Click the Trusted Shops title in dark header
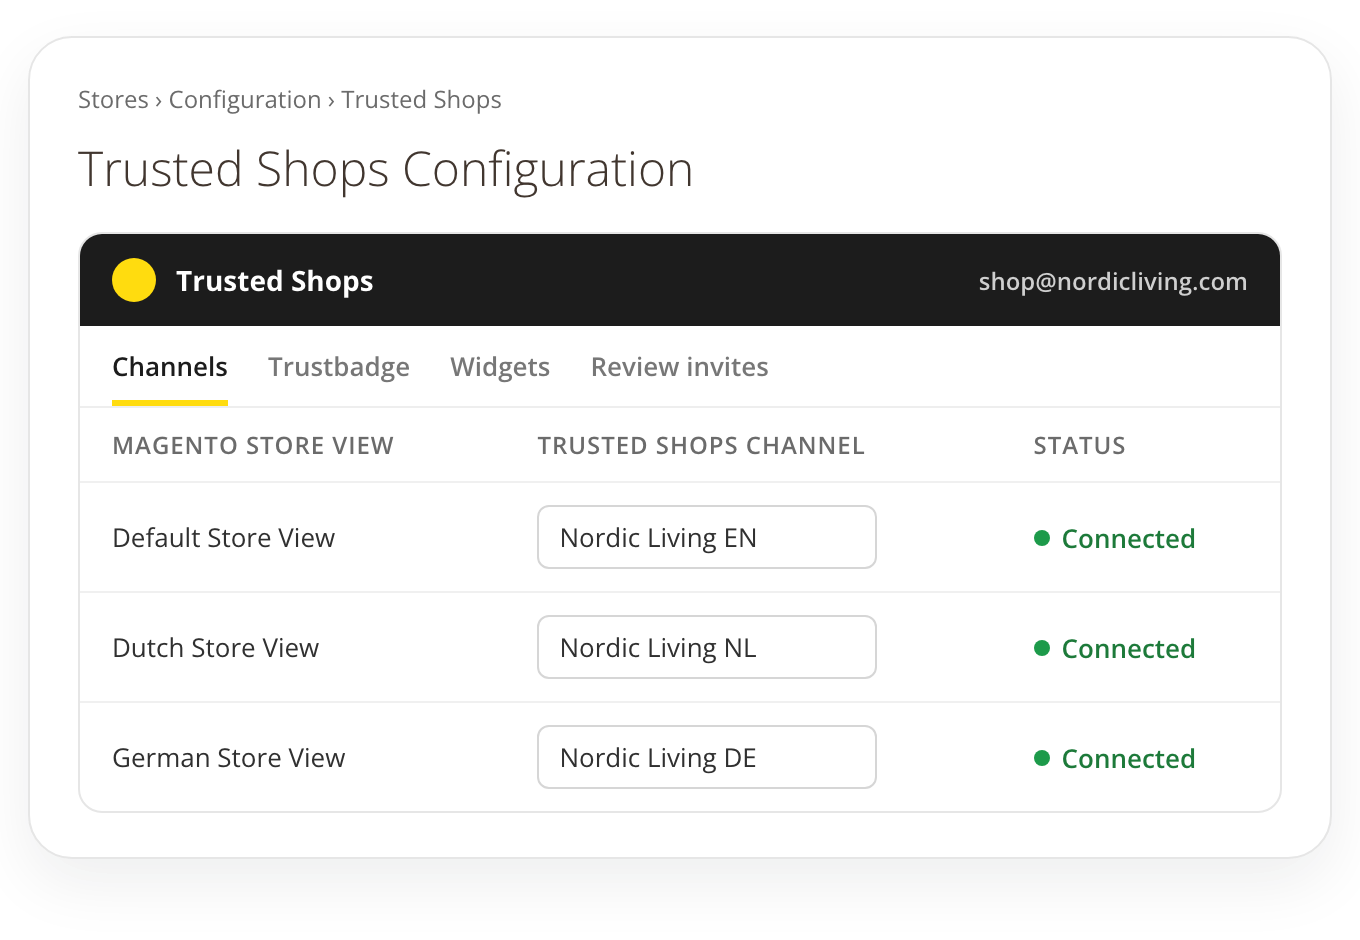 (x=275, y=281)
